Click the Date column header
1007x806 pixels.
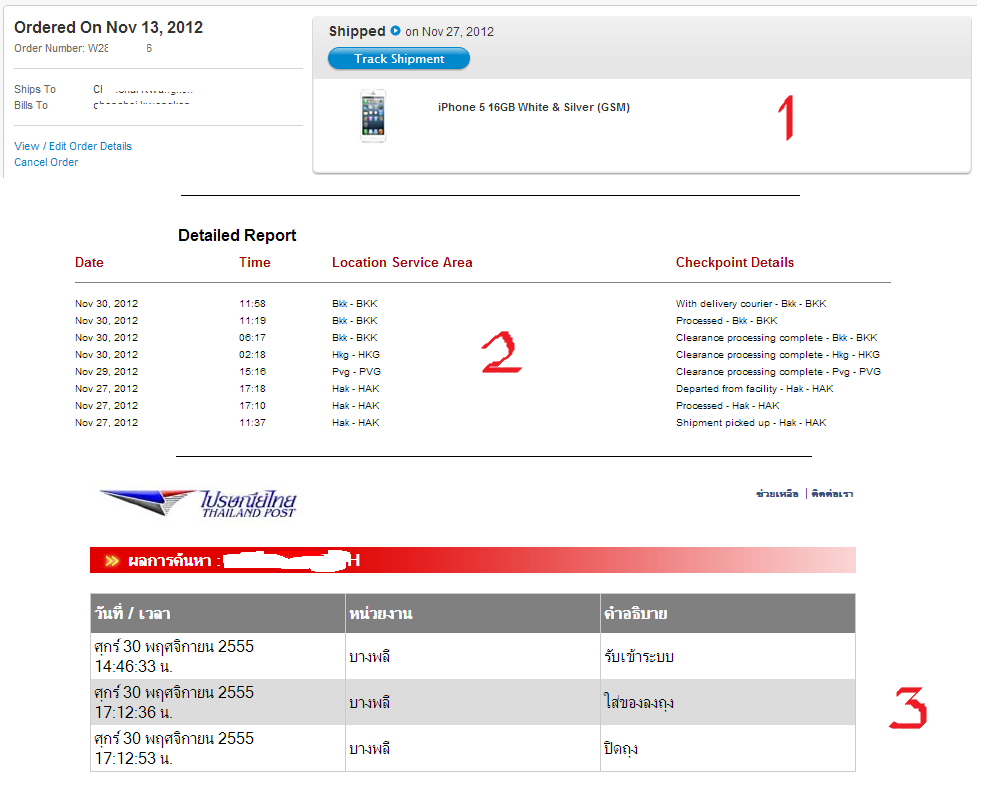(89, 262)
